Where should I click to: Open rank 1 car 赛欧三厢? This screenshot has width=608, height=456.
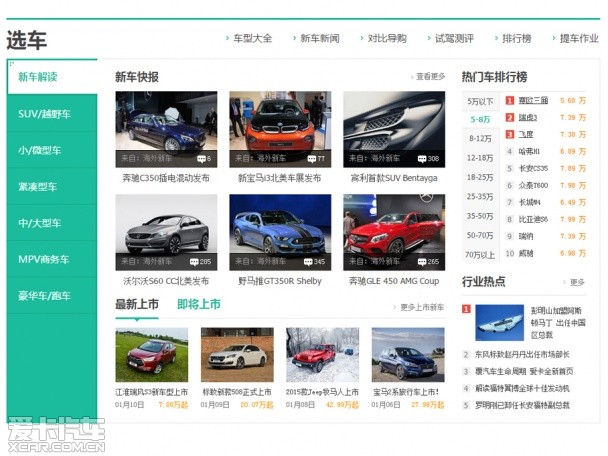533,100
